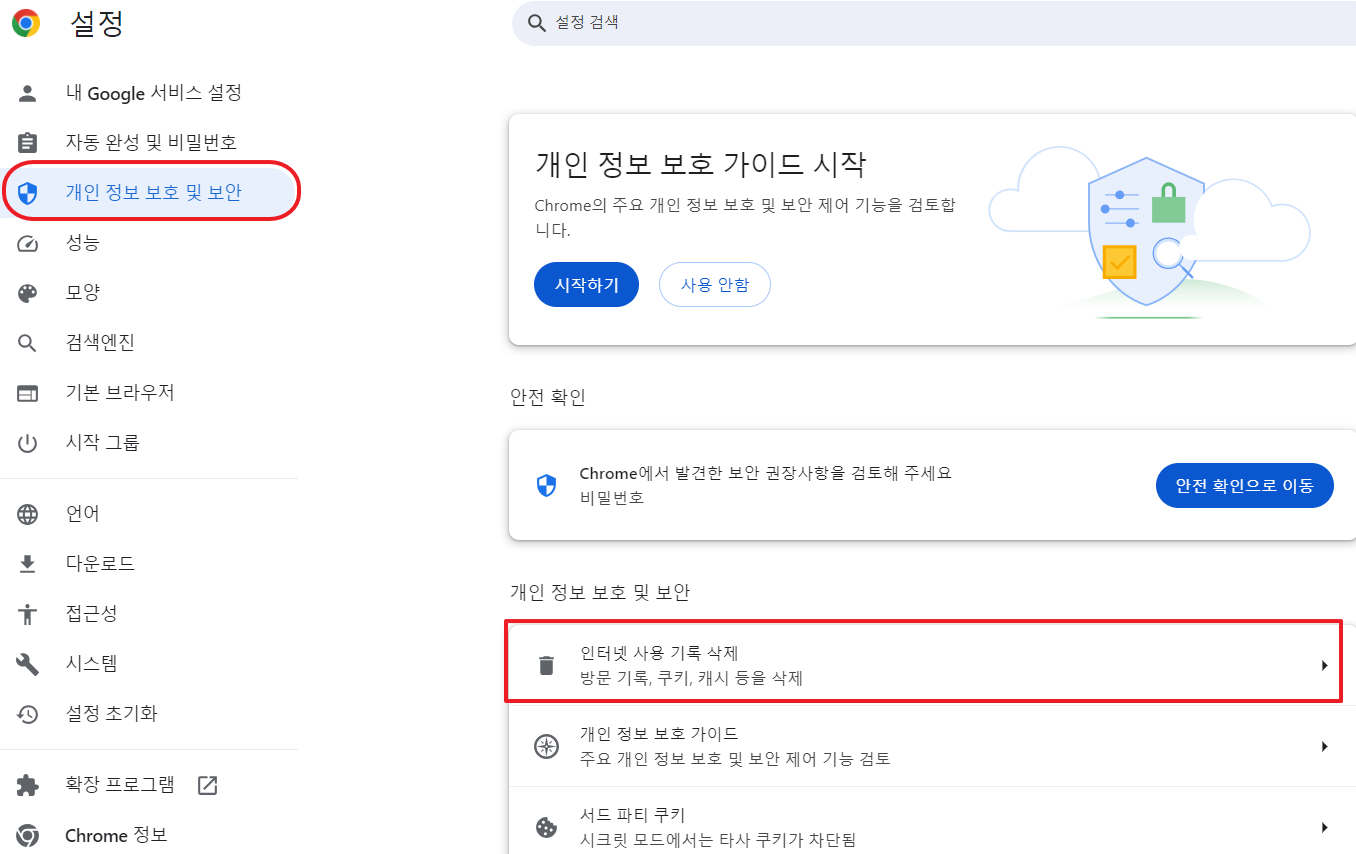Click the speedometer icon next to 성능

tap(30, 242)
